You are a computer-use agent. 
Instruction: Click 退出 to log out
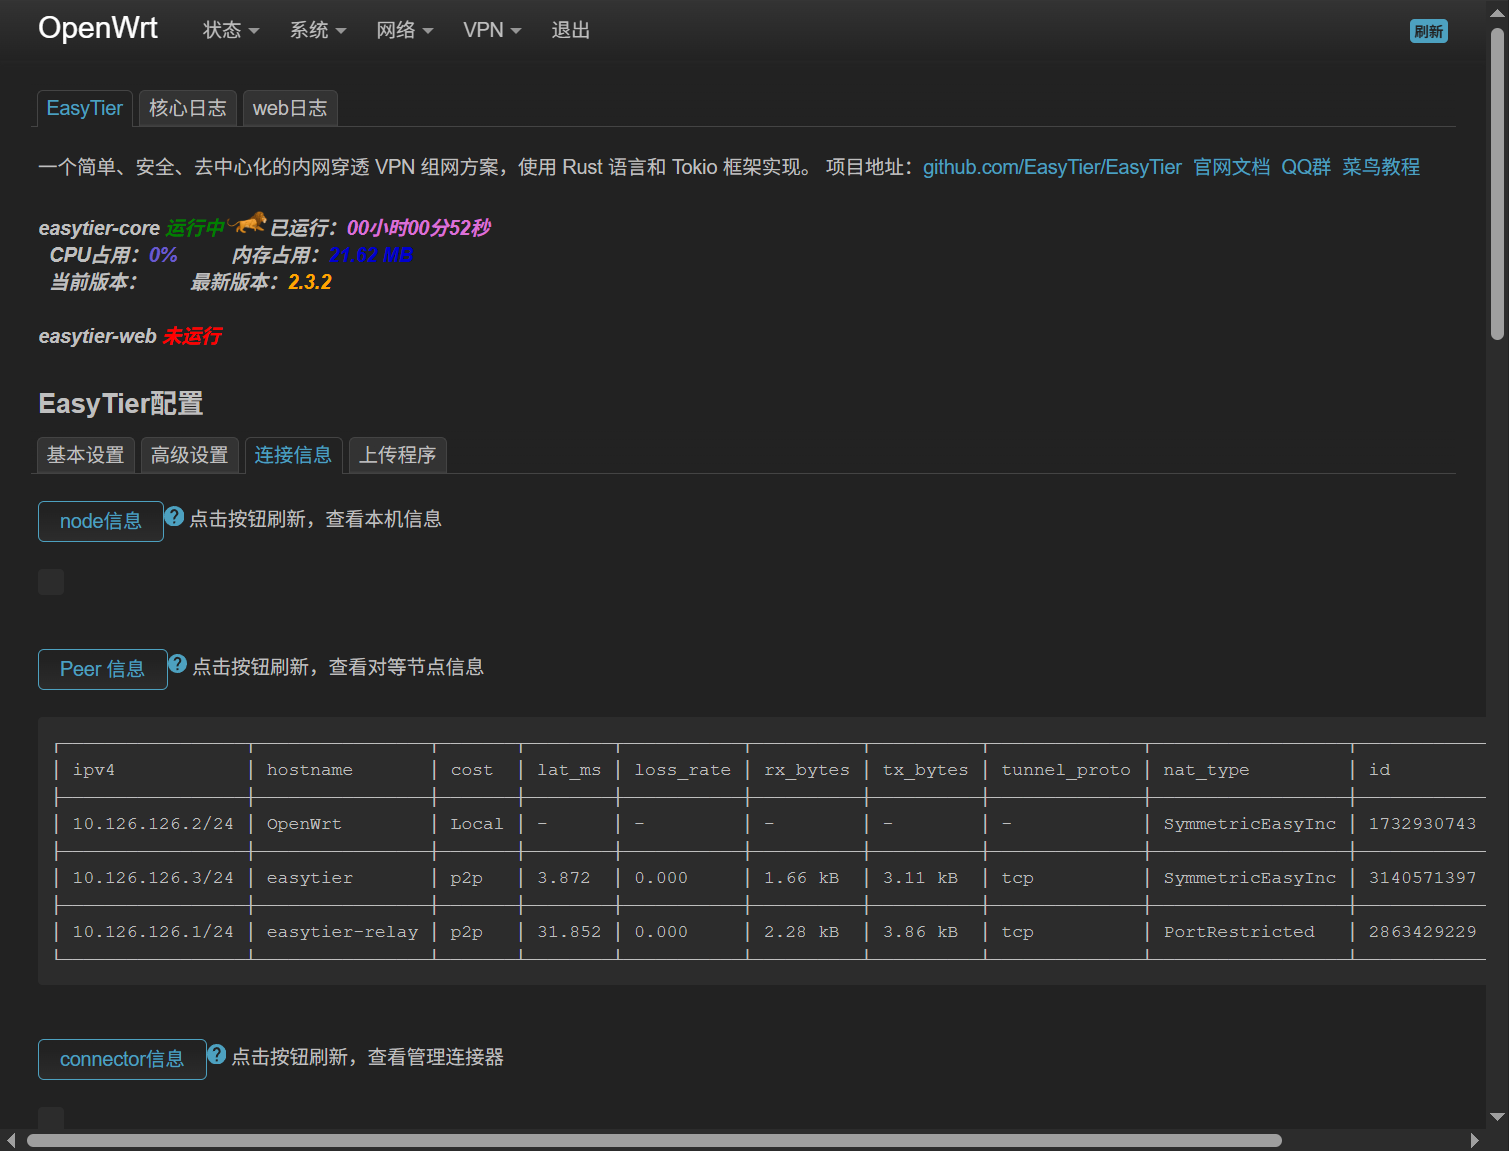pos(570,30)
